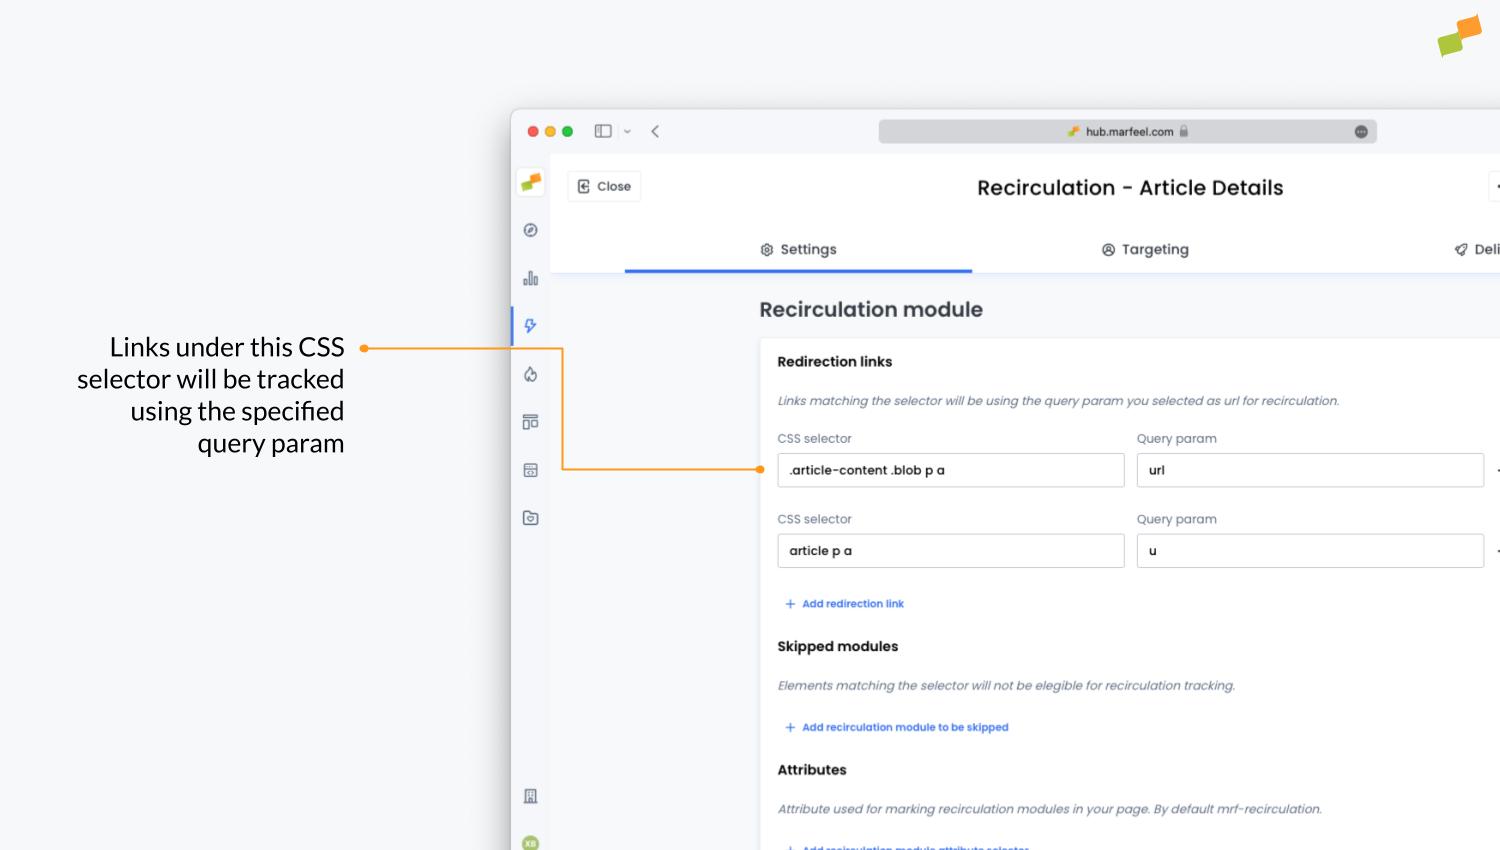The width and height of the screenshot is (1500, 850).
Task: Switch to the Targeting tab
Action: point(1144,249)
